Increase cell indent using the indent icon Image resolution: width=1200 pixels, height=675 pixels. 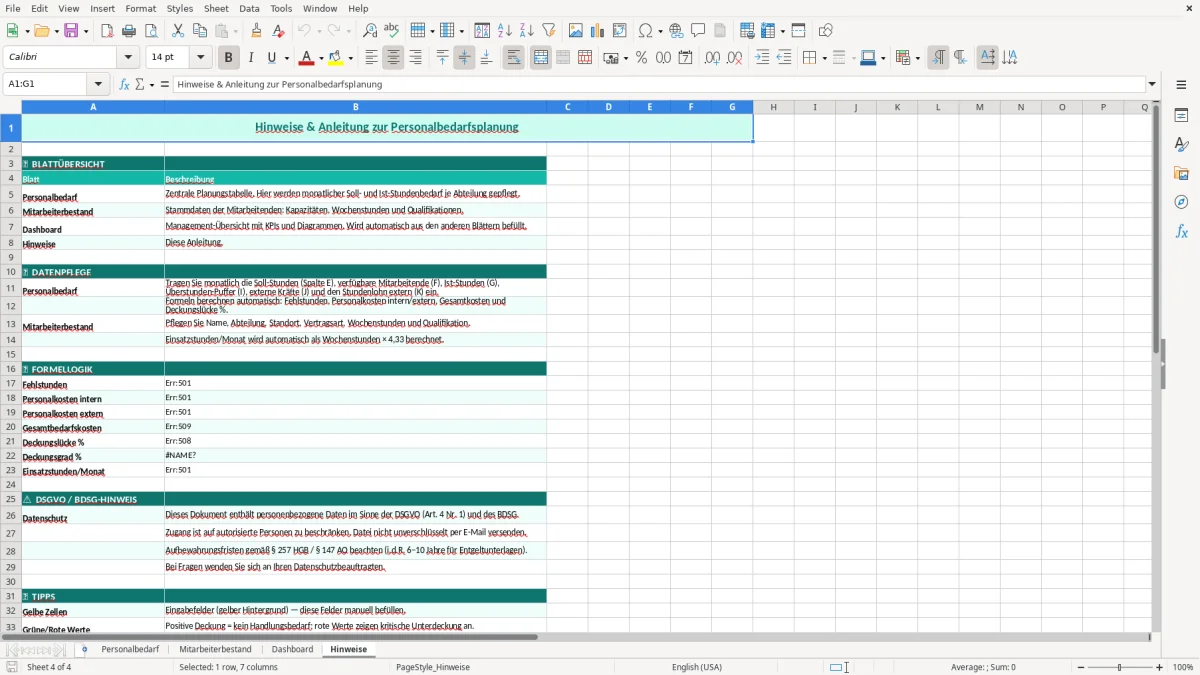[762, 58]
